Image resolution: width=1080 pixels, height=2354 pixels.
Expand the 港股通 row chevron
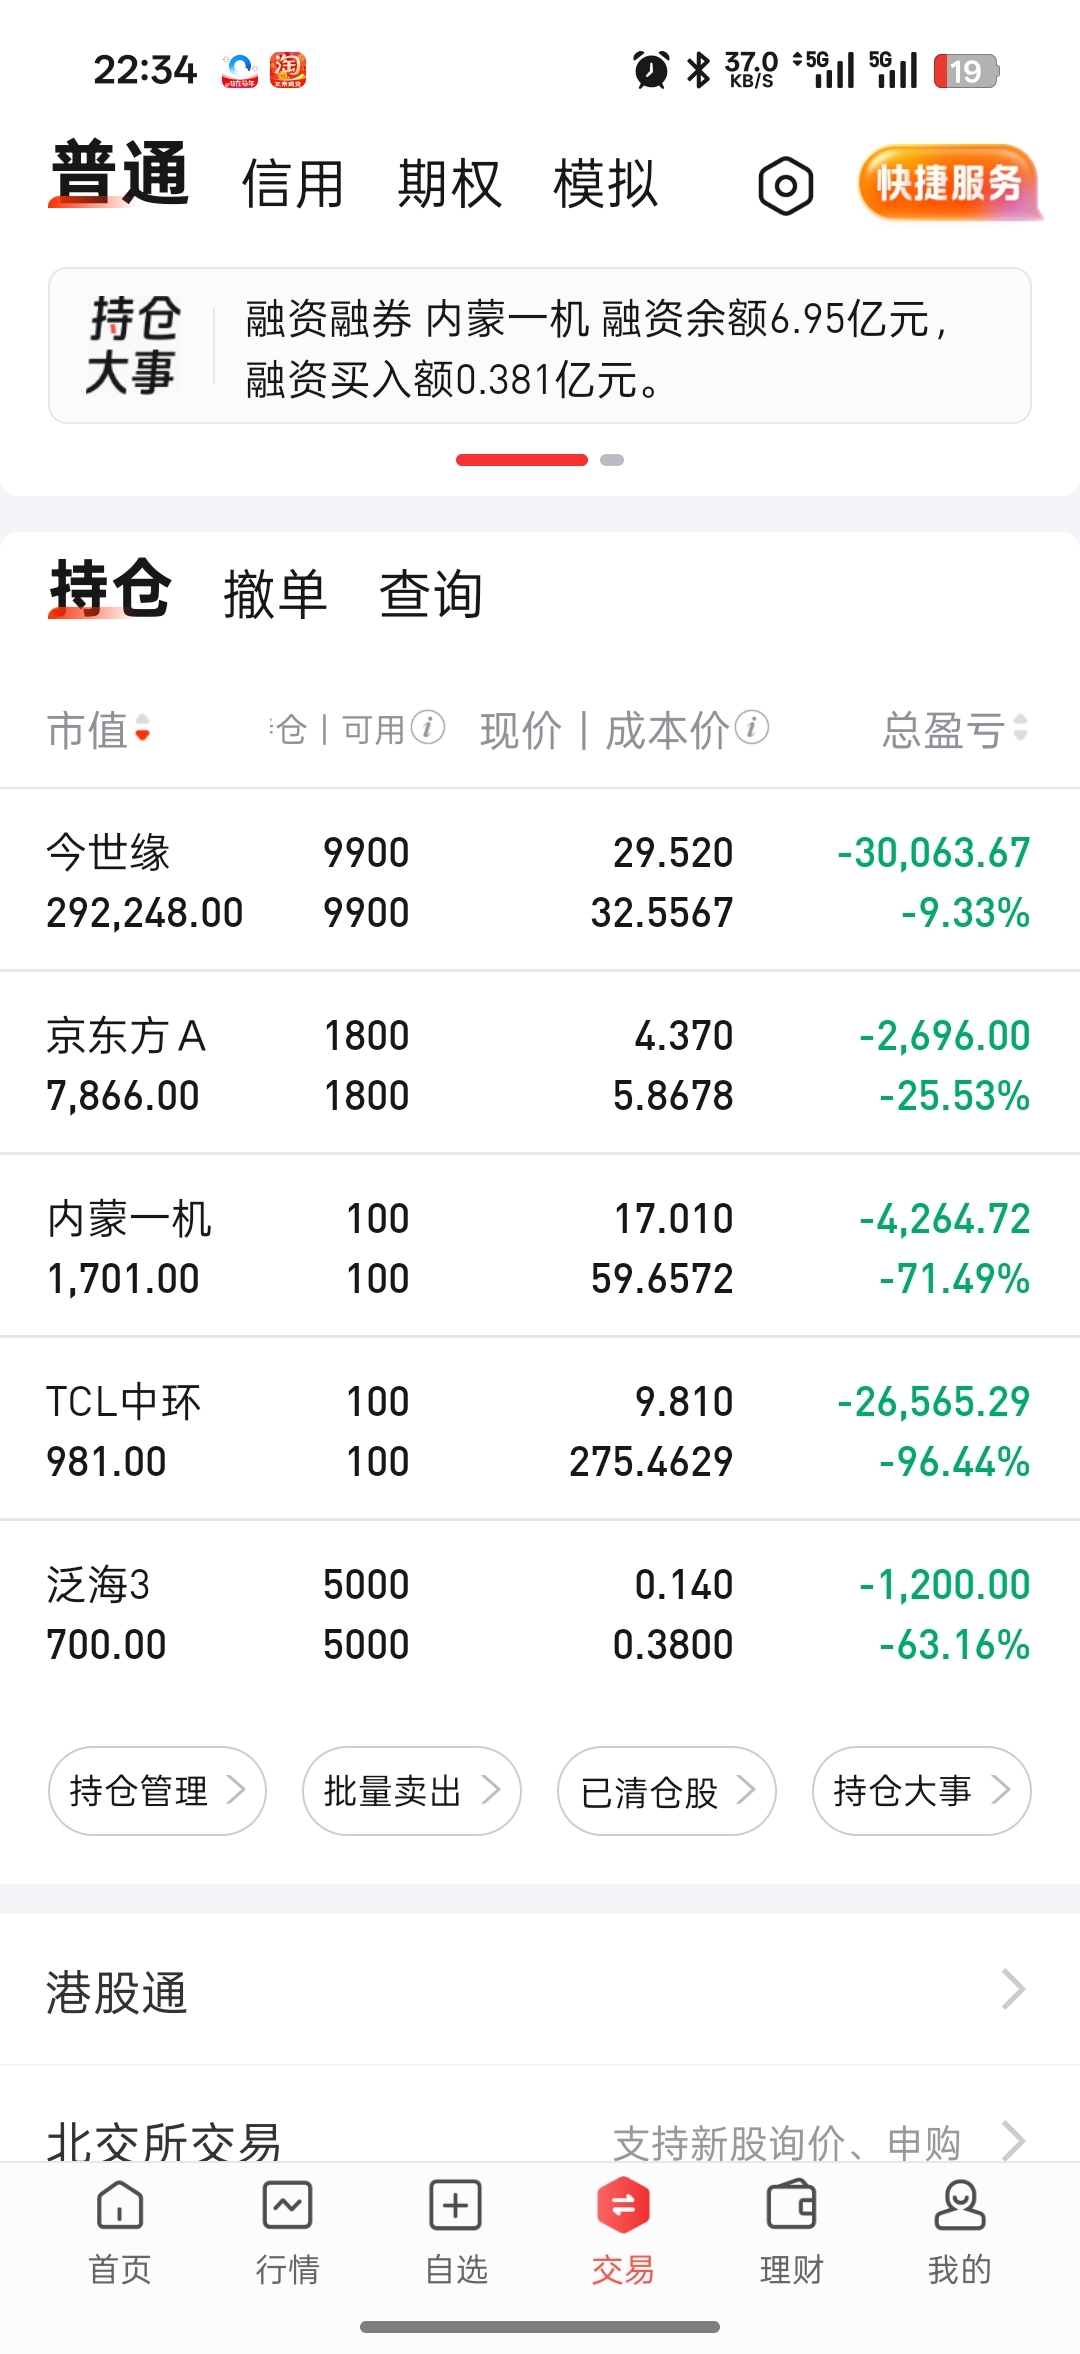pyautogui.click(x=1013, y=1989)
